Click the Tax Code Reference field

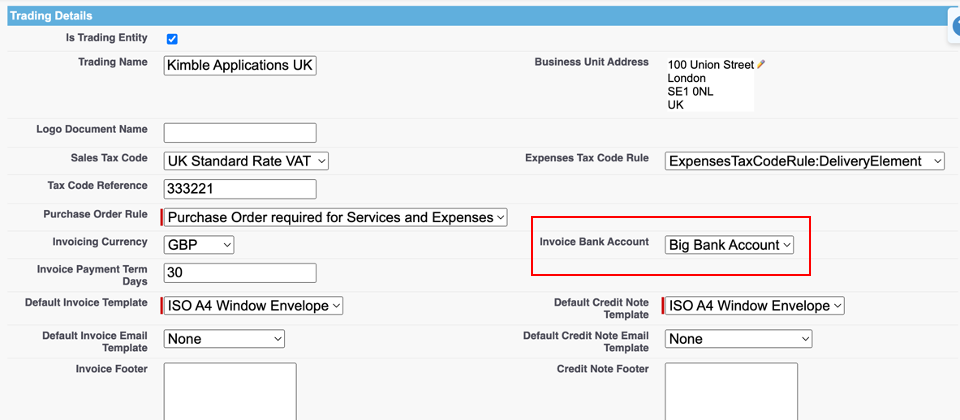(x=240, y=189)
